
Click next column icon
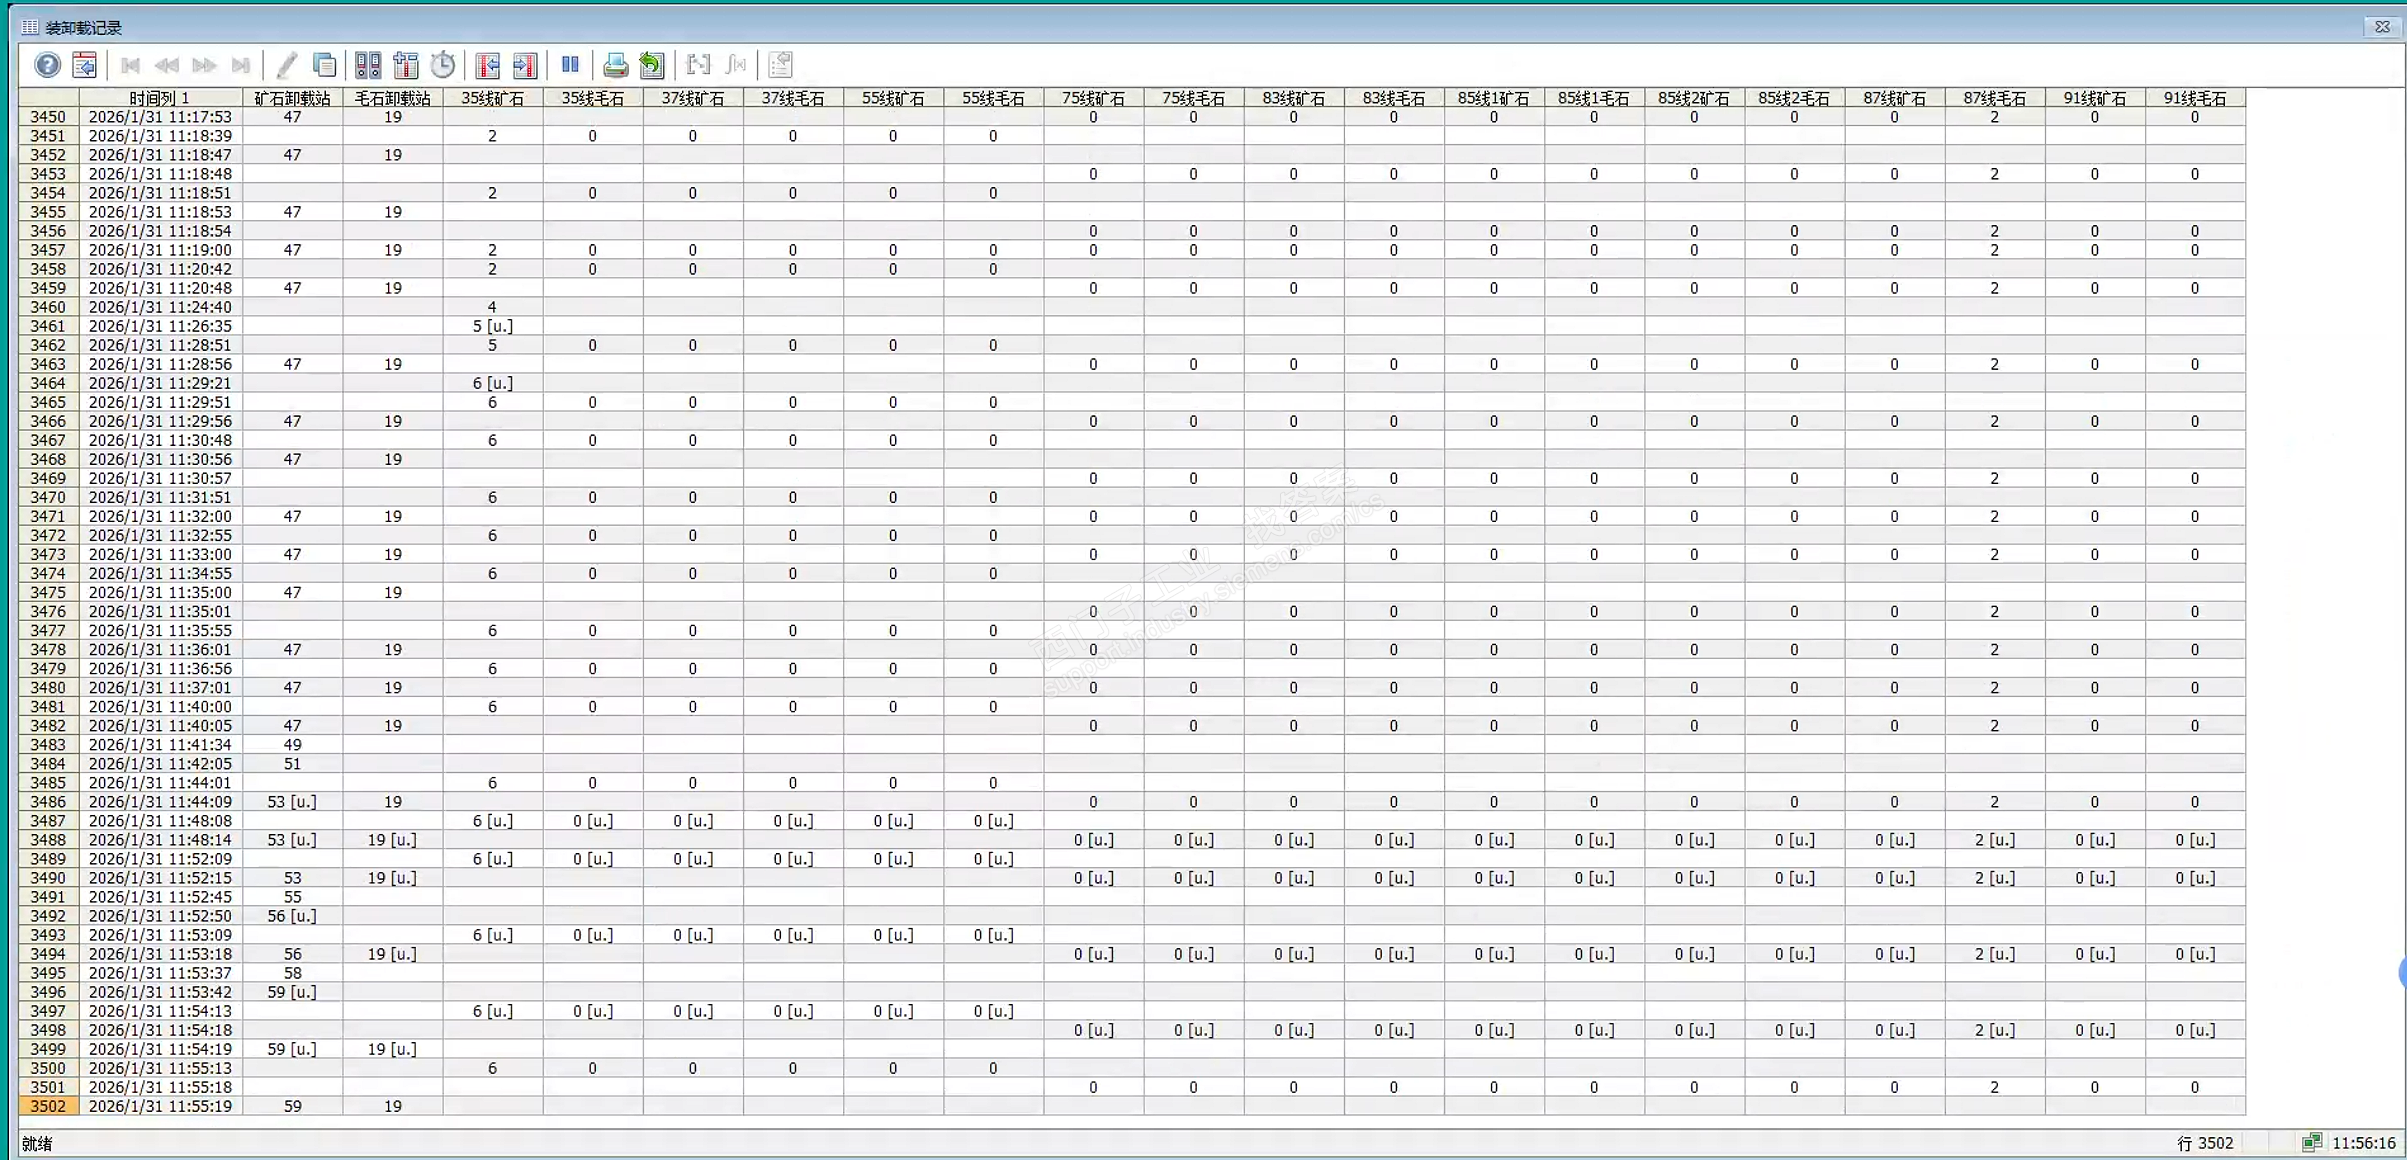tap(525, 65)
